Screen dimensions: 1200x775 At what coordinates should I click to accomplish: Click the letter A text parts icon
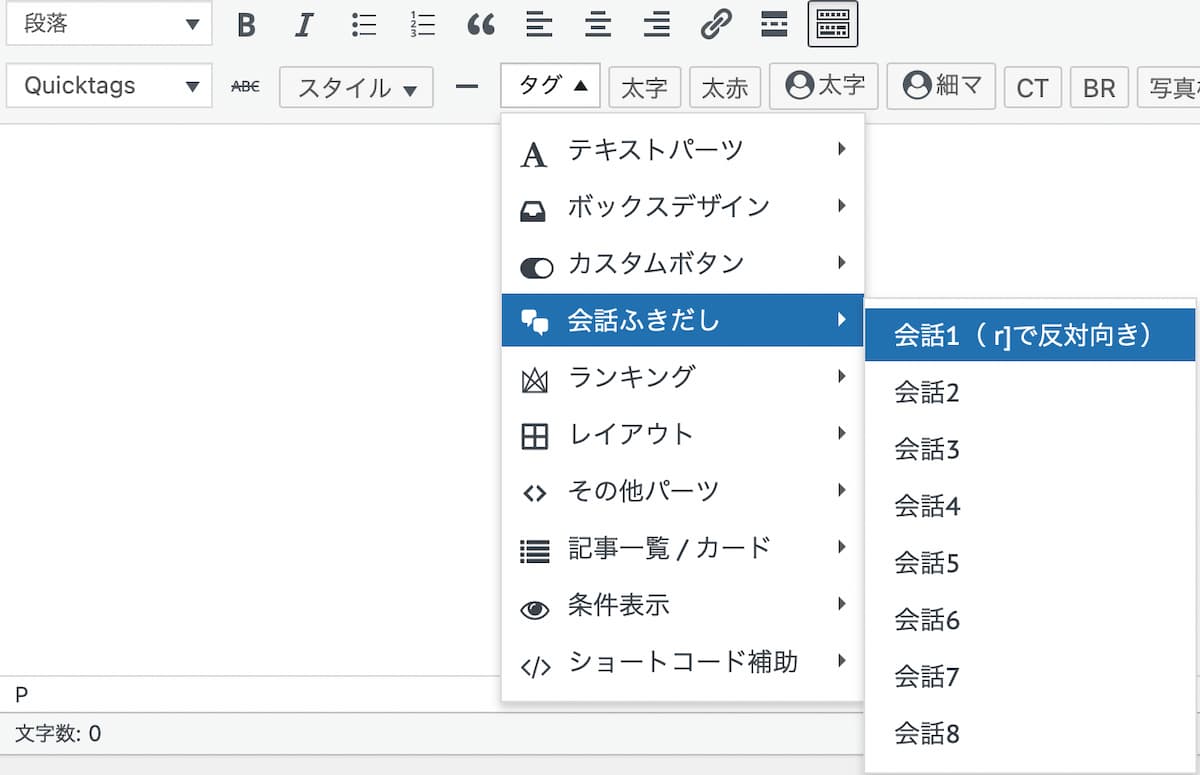[x=535, y=154]
